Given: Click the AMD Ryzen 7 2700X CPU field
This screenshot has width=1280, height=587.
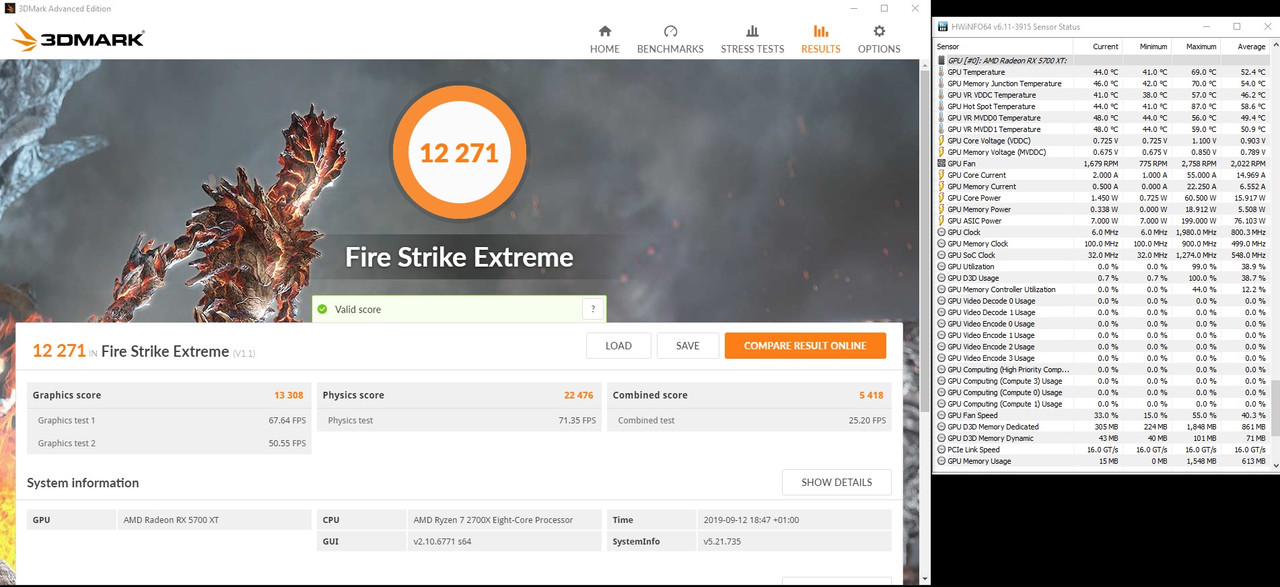Looking at the screenshot, I should click(x=504, y=520).
